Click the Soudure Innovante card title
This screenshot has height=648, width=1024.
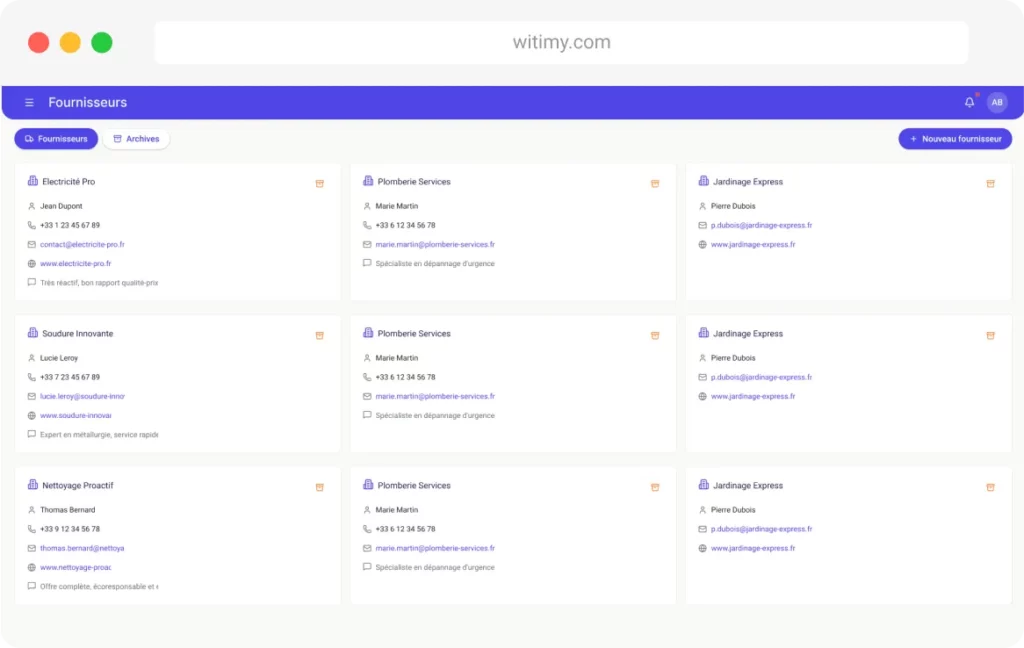click(x=78, y=333)
